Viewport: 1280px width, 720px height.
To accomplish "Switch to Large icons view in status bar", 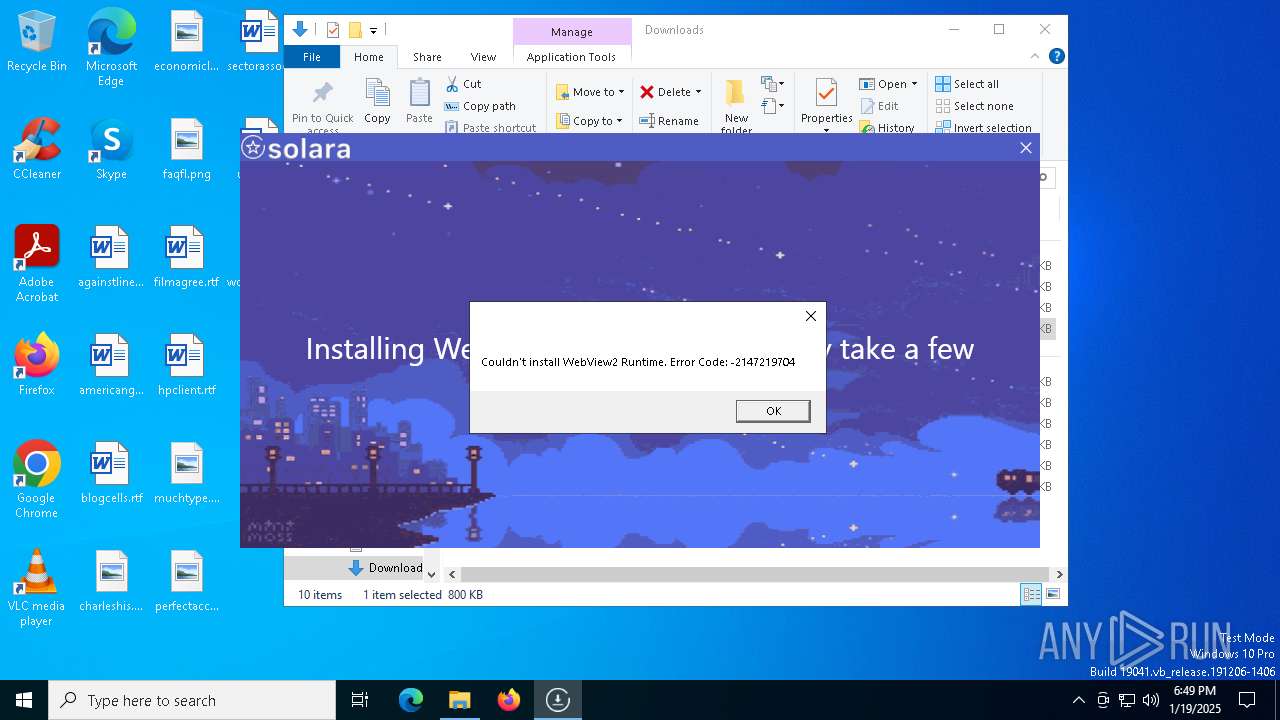I will (1052, 595).
